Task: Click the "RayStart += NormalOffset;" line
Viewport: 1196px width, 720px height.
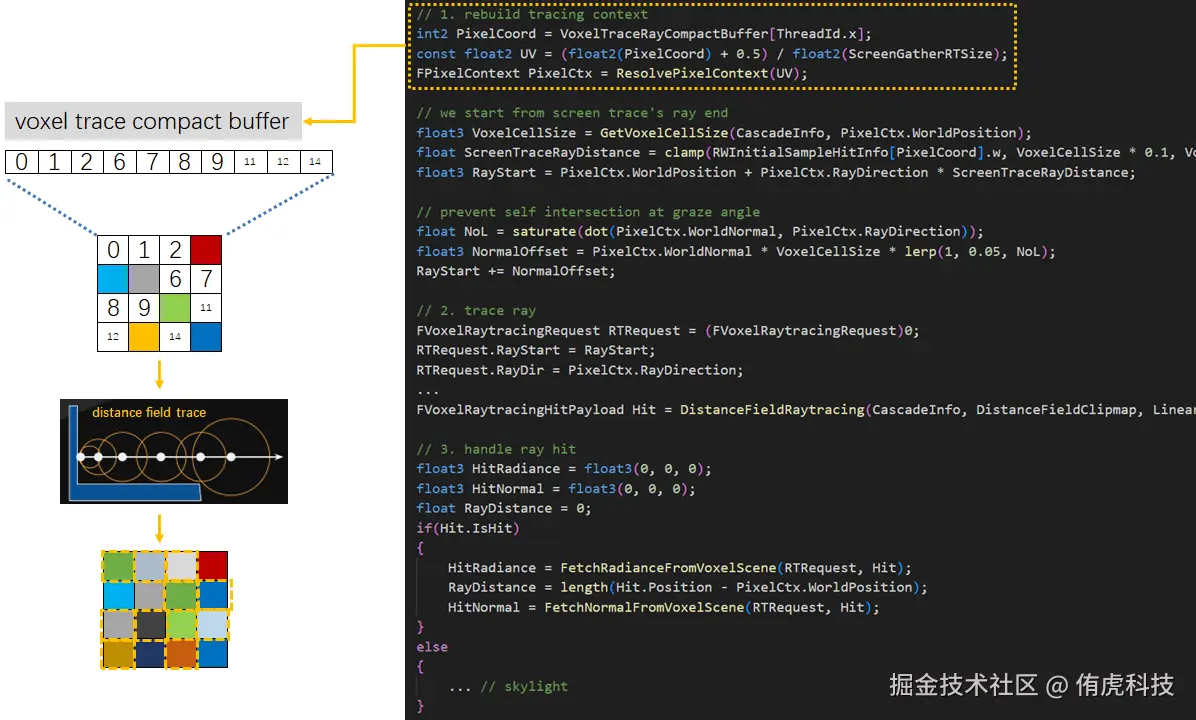Action: [x=515, y=271]
